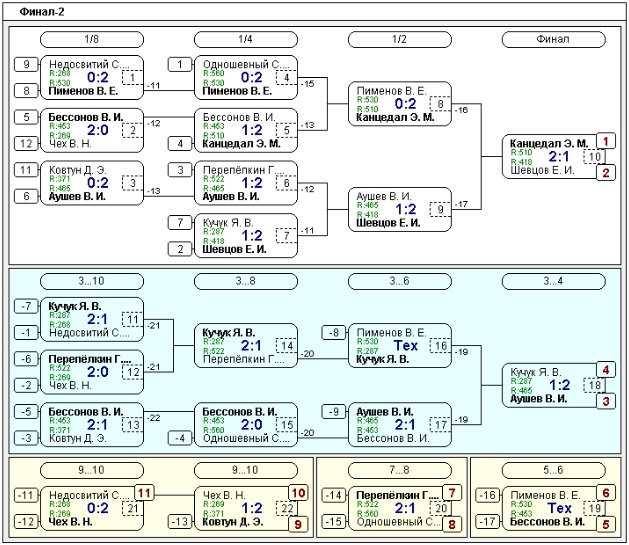Select the 5...6 round header

pyautogui.click(x=554, y=470)
